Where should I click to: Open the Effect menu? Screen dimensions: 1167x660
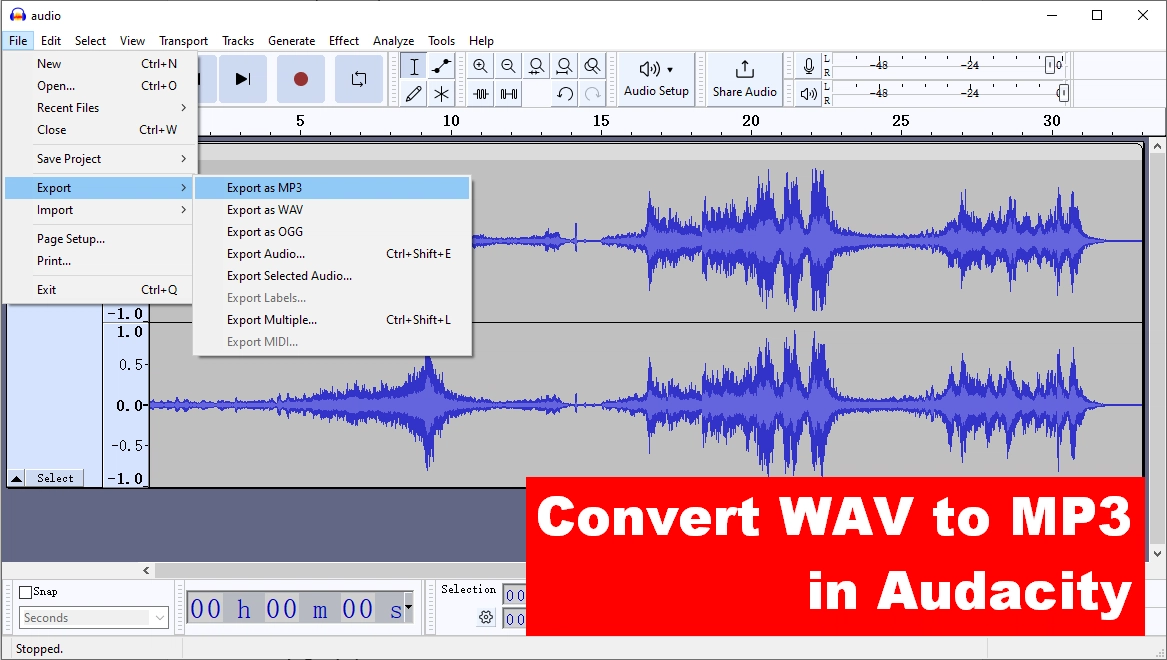click(x=343, y=40)
